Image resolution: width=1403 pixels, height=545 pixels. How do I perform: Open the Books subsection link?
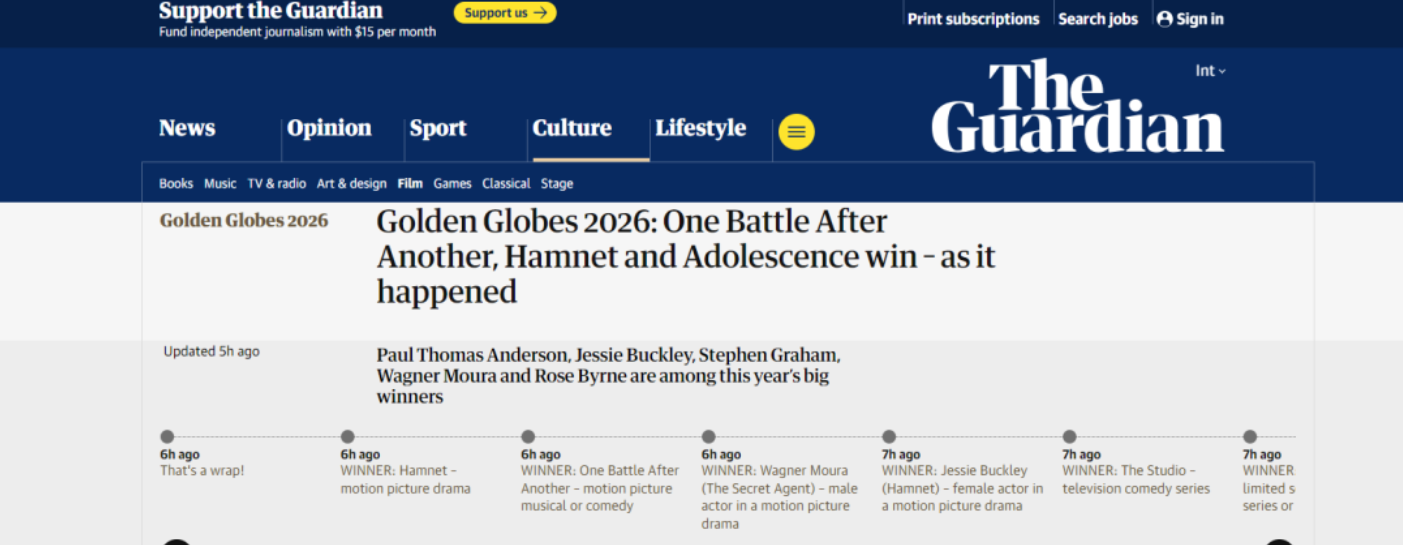point(176,184)
